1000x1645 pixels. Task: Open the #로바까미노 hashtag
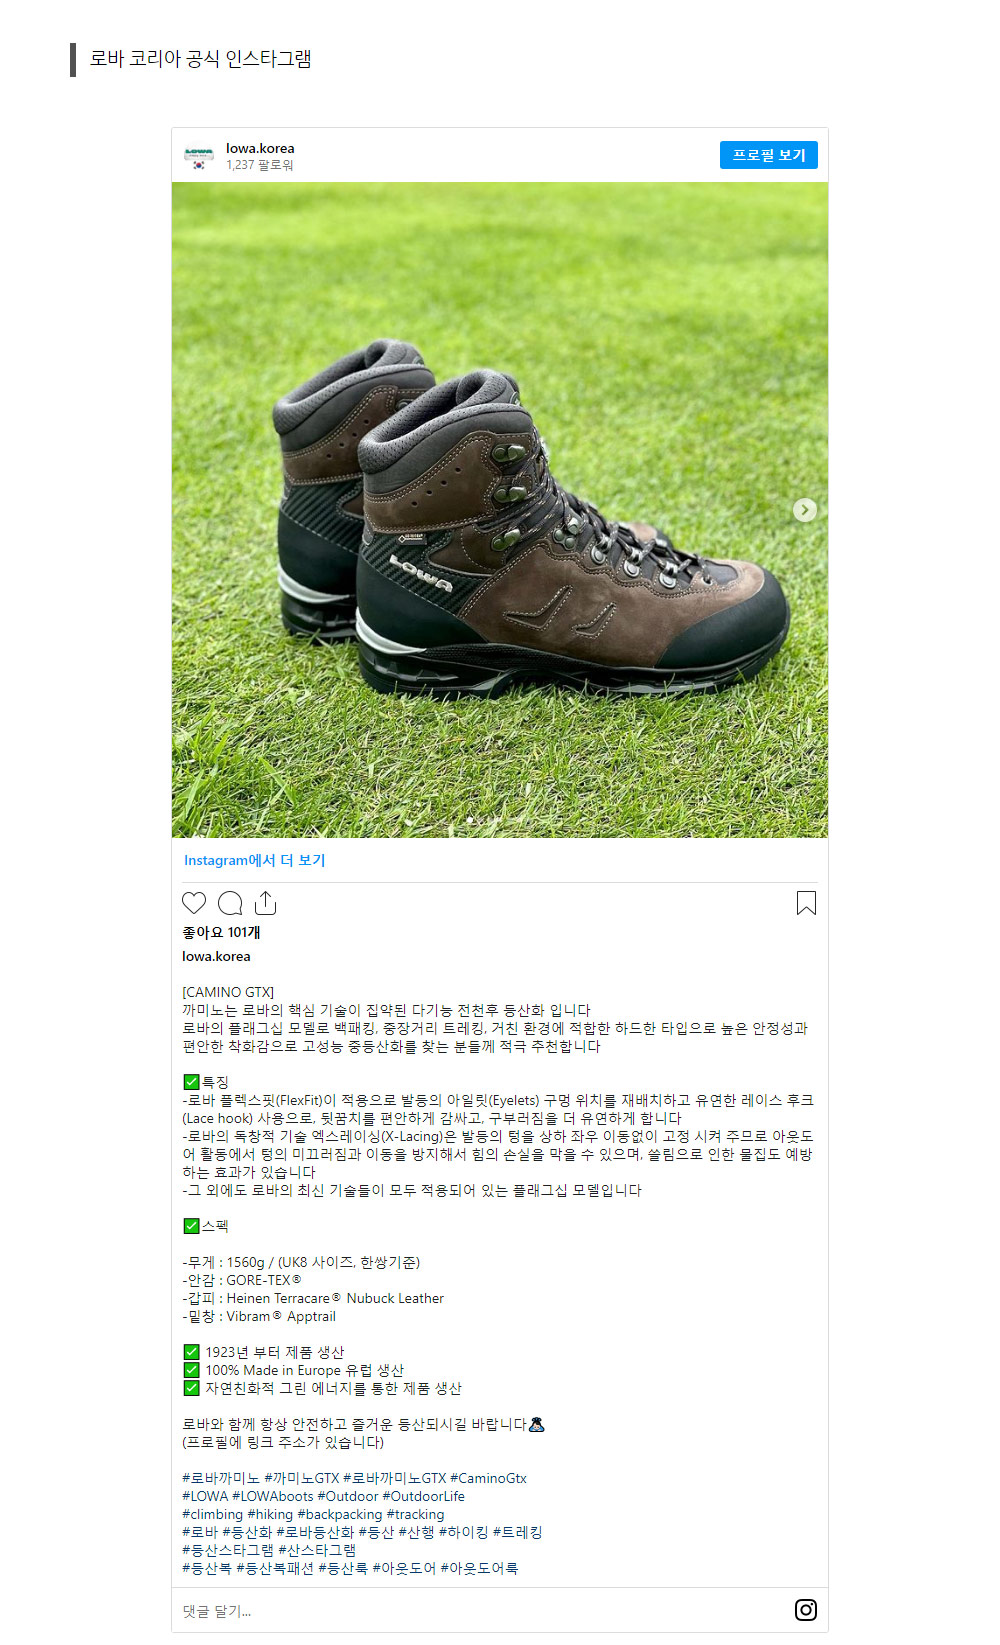[x=221, y=1478]
